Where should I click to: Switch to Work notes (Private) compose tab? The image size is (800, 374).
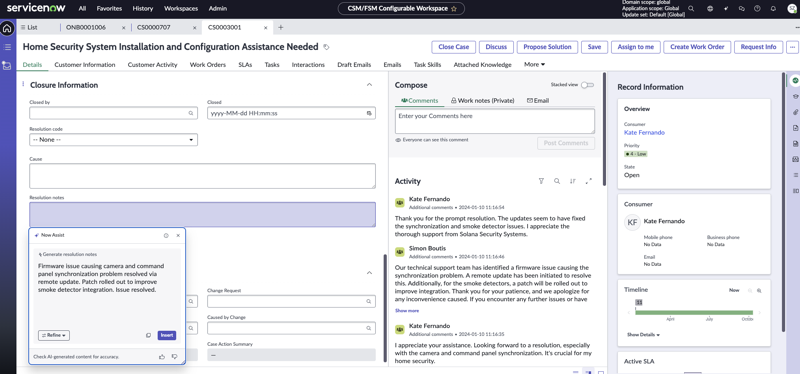point(482,101)
